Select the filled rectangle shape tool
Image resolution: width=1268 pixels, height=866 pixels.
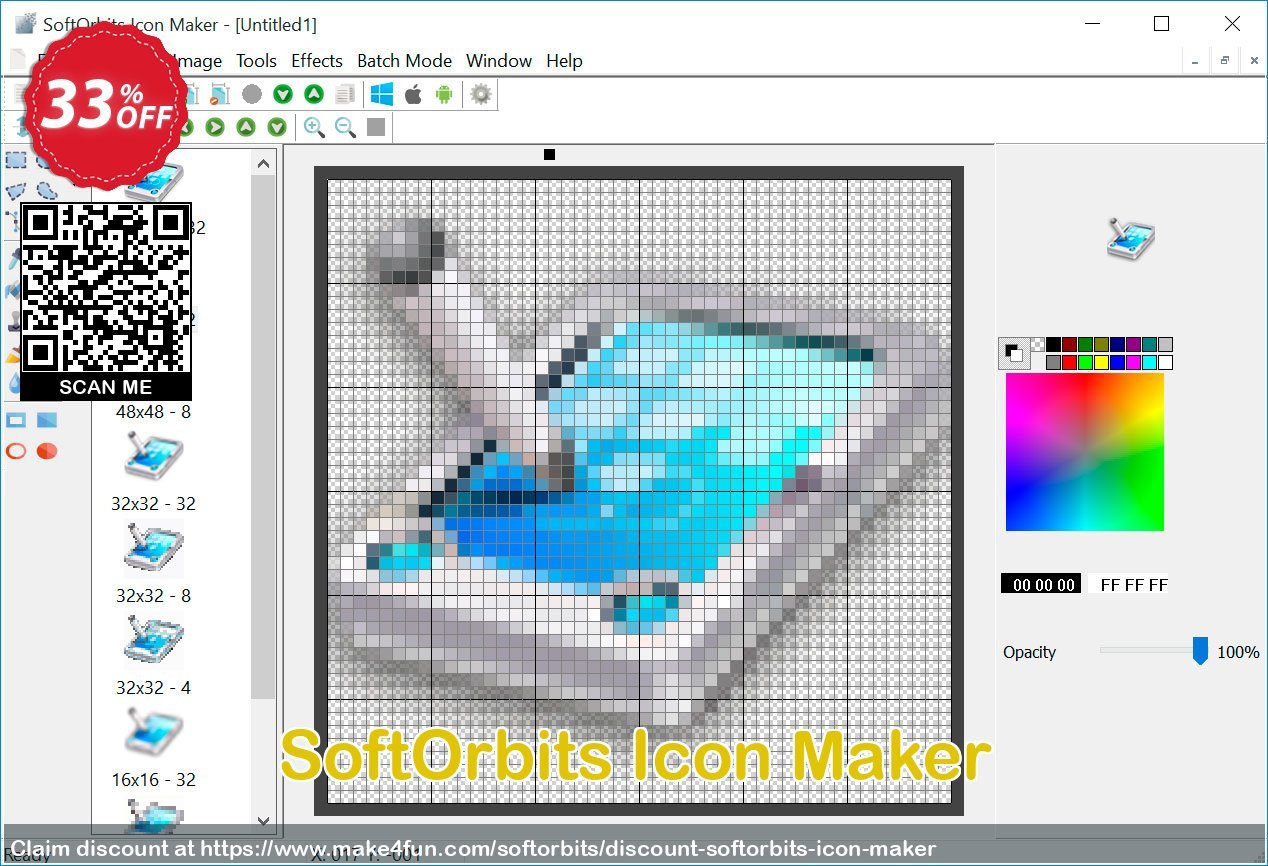tap(47, 420)
